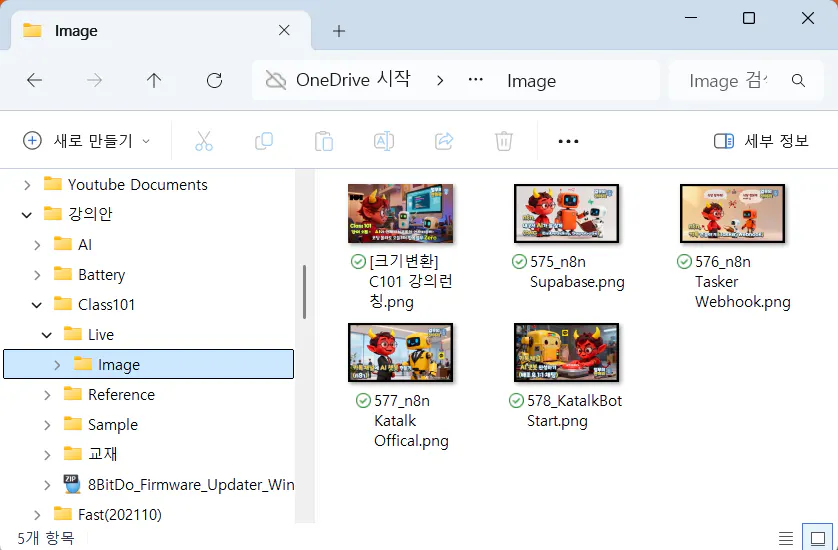Image resolution: width=838 pixels, height=550 pixels.
Task: Click the Share icon in toolbar
Action: click(x=444, y=141)
